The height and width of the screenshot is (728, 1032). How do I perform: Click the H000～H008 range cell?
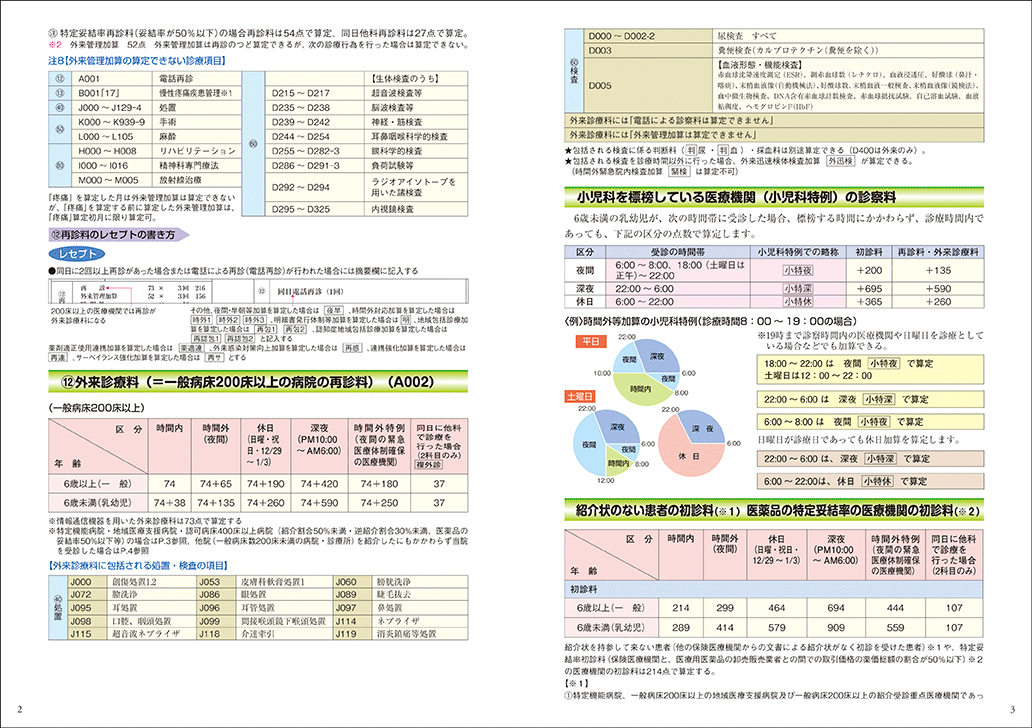(112, 151)
